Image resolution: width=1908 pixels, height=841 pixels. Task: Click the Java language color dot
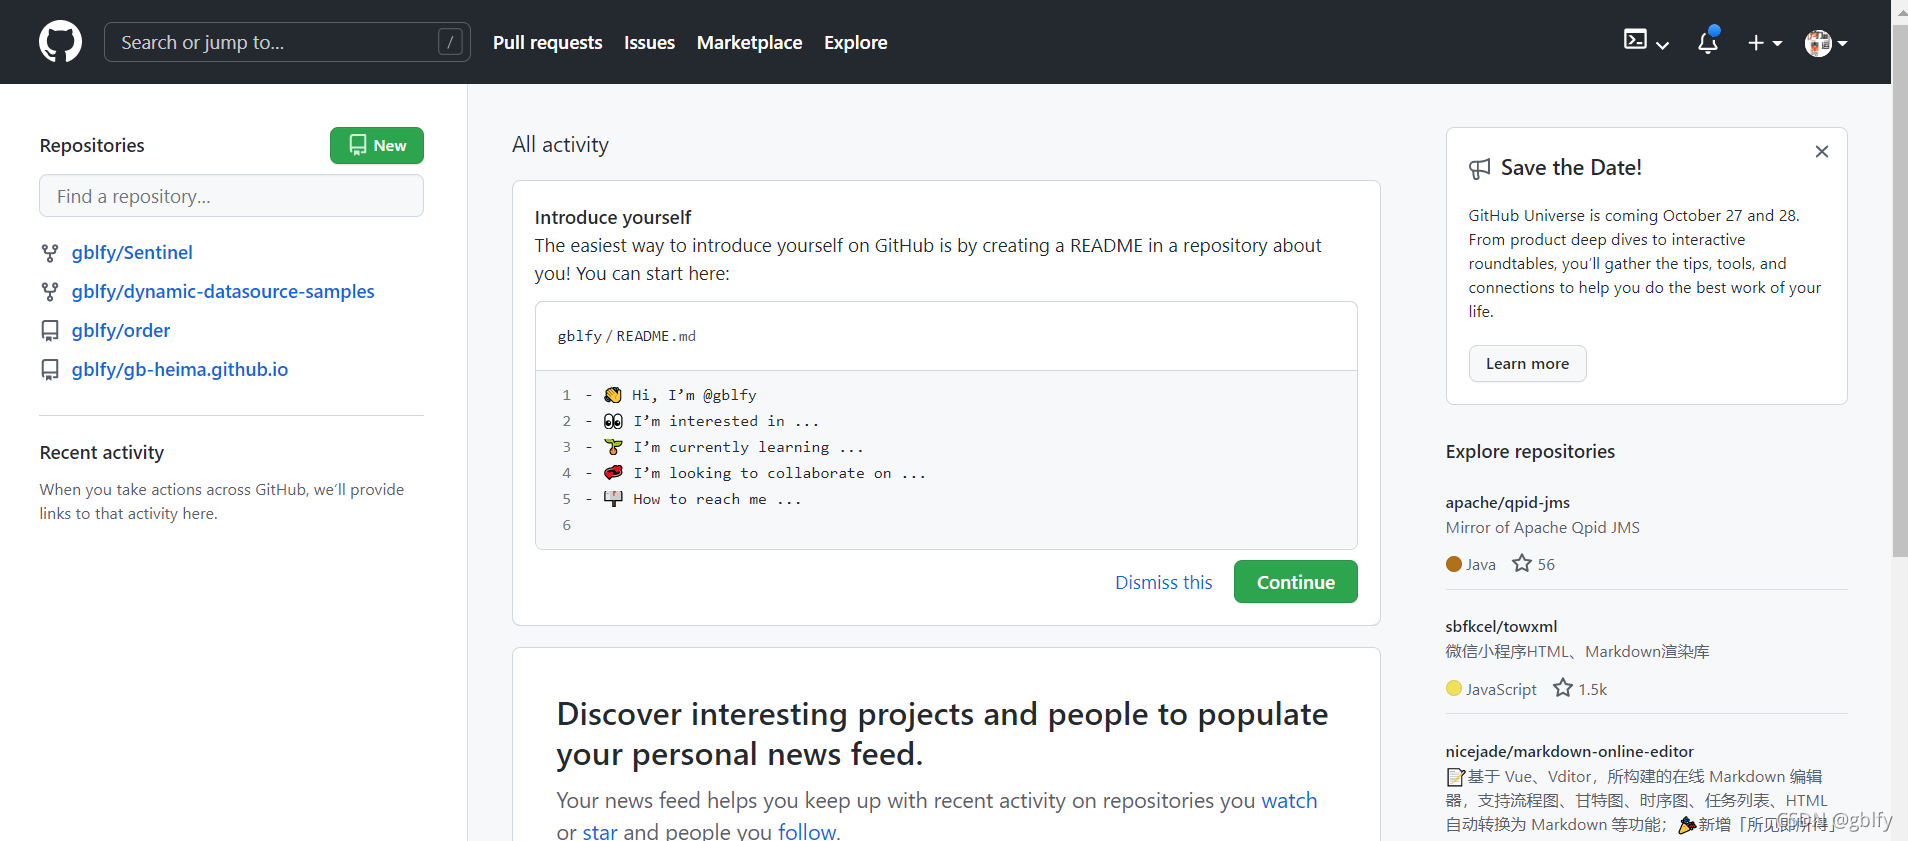1454,564
